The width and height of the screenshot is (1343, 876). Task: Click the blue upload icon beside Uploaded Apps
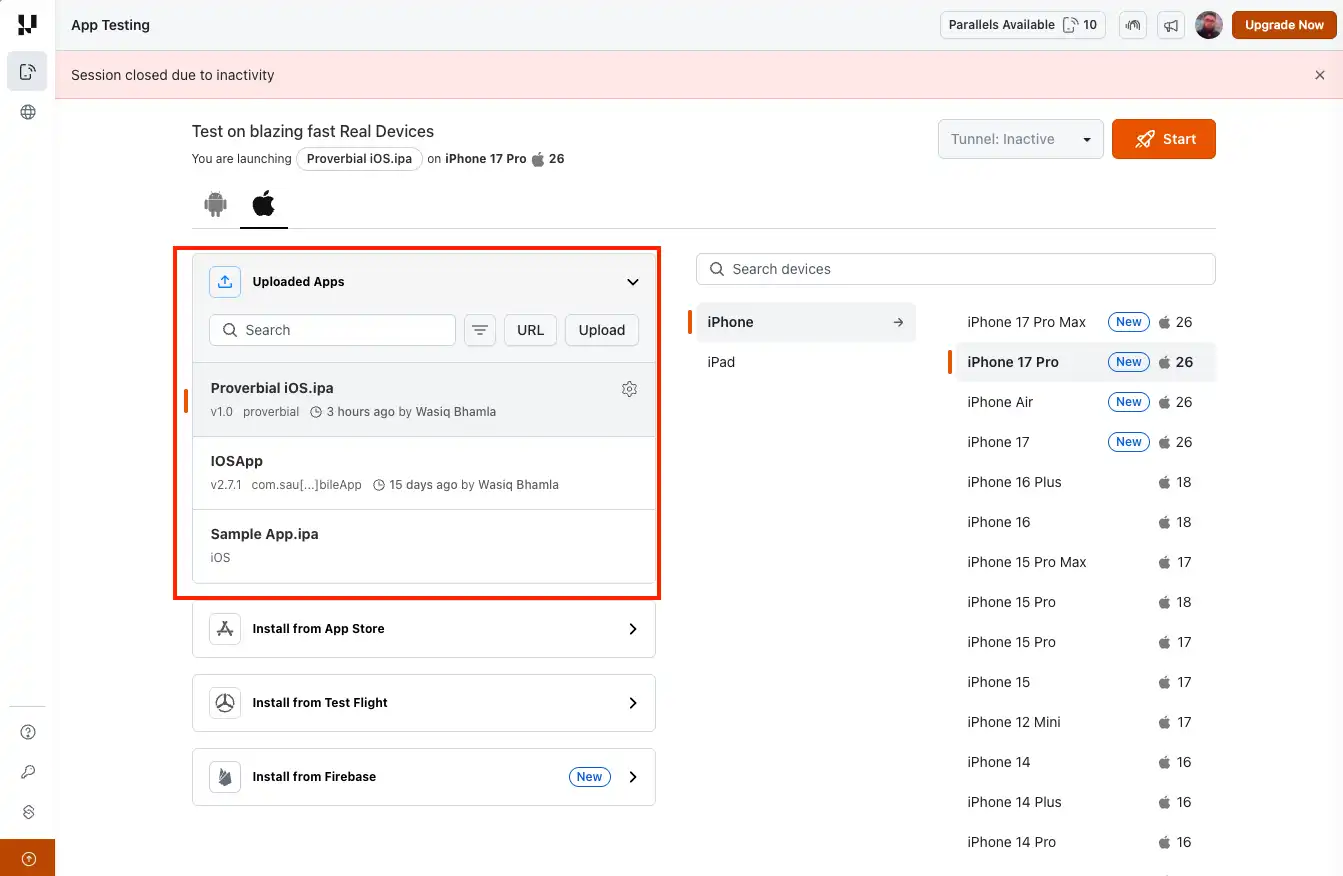pyautogui.click(x=225, y=282)
